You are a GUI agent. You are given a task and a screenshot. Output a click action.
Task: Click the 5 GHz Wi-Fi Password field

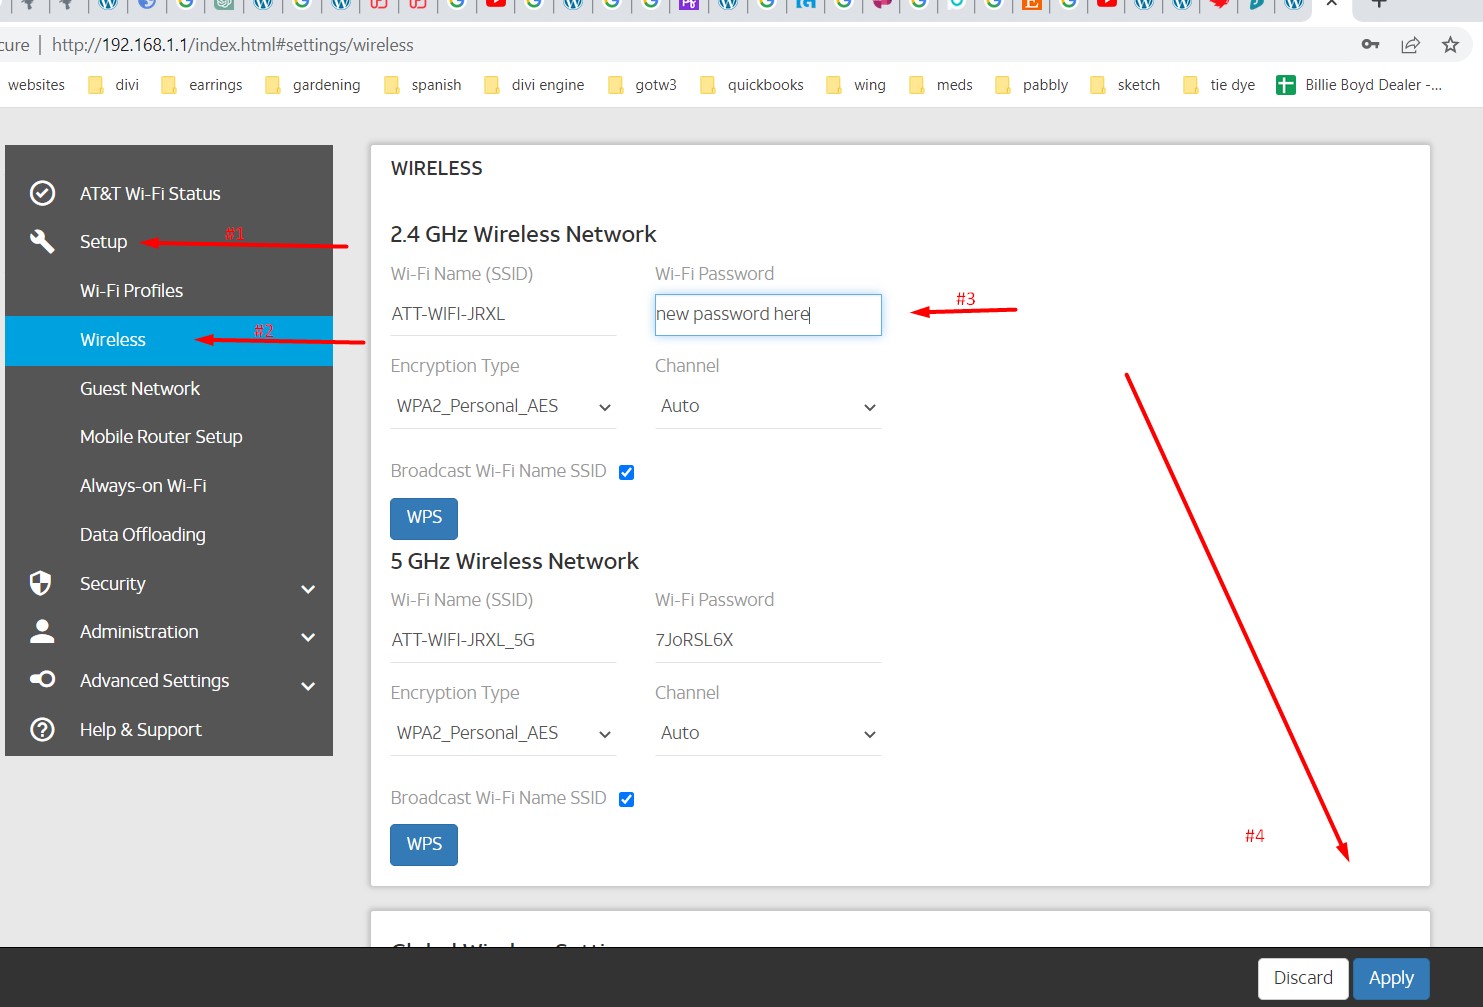click(768, 640)
